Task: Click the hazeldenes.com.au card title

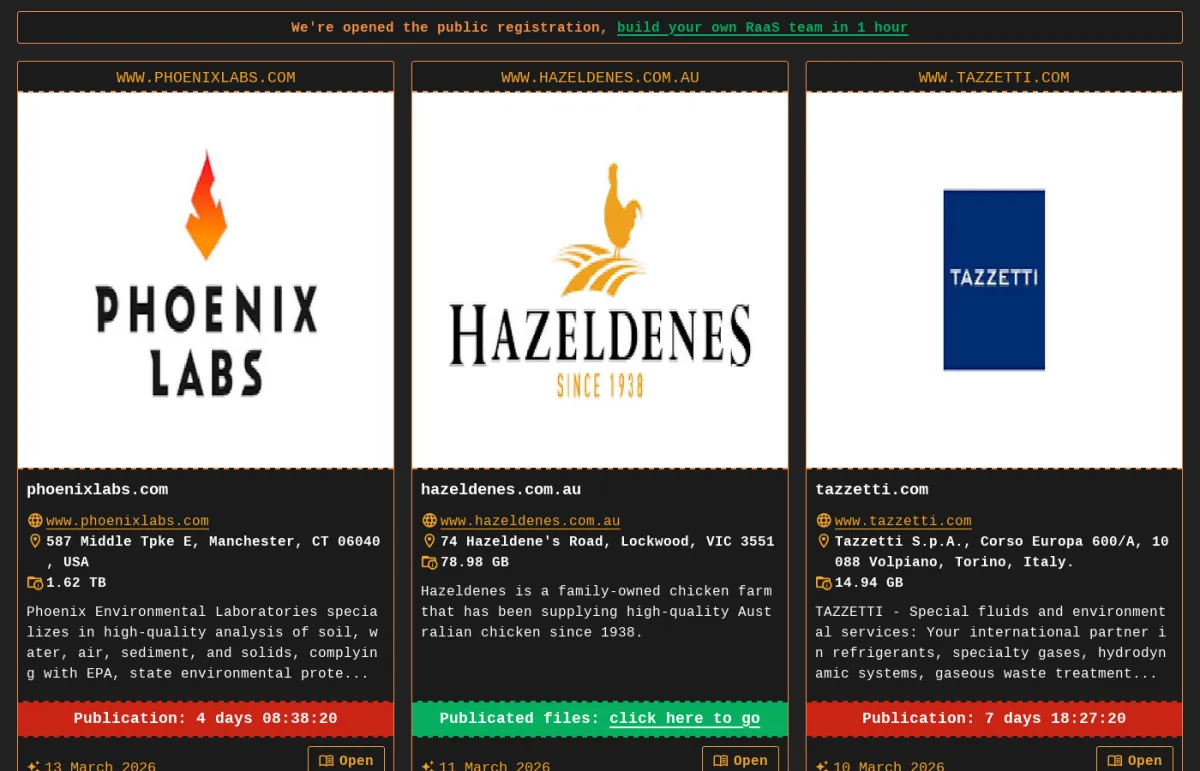Action: pos(501,490)
